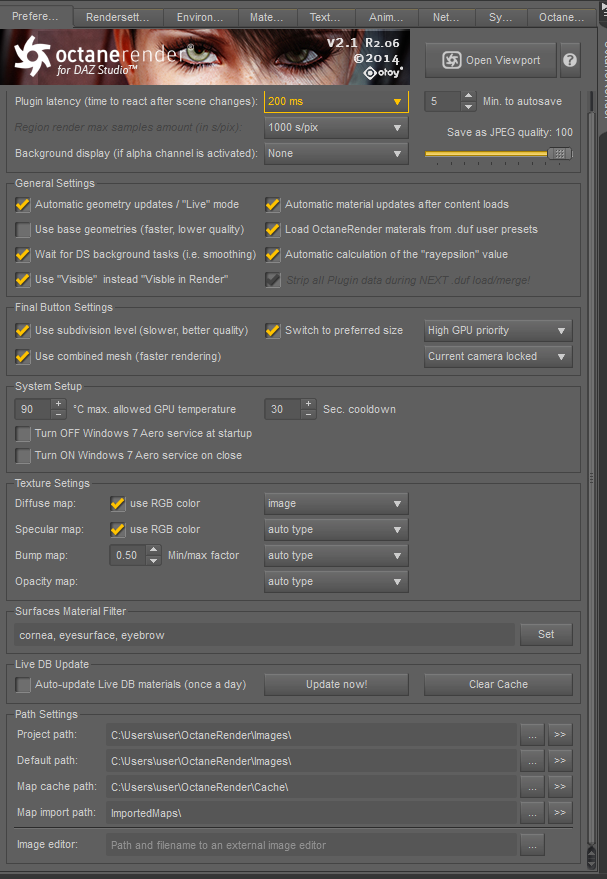Open Map import path with >> button
607x879 pixels.
[560, 812]
